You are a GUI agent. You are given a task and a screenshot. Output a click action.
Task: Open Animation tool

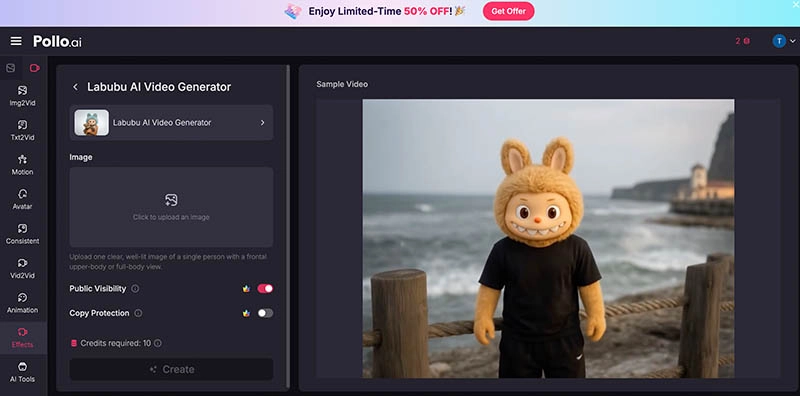[22, 303]
